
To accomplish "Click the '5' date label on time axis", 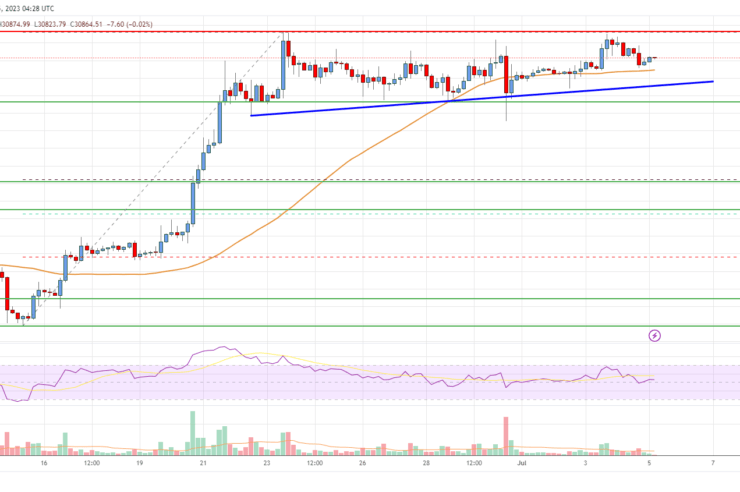I will pos(649,463).
